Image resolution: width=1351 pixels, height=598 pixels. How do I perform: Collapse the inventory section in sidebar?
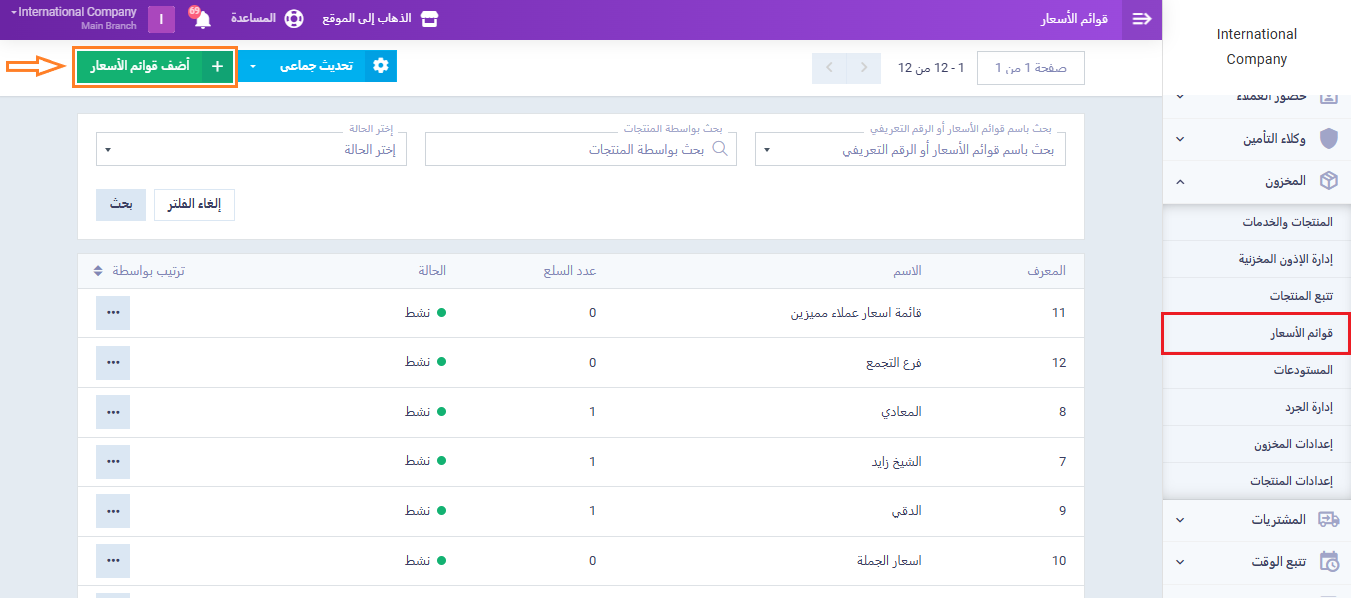[x=1180, y=181]
